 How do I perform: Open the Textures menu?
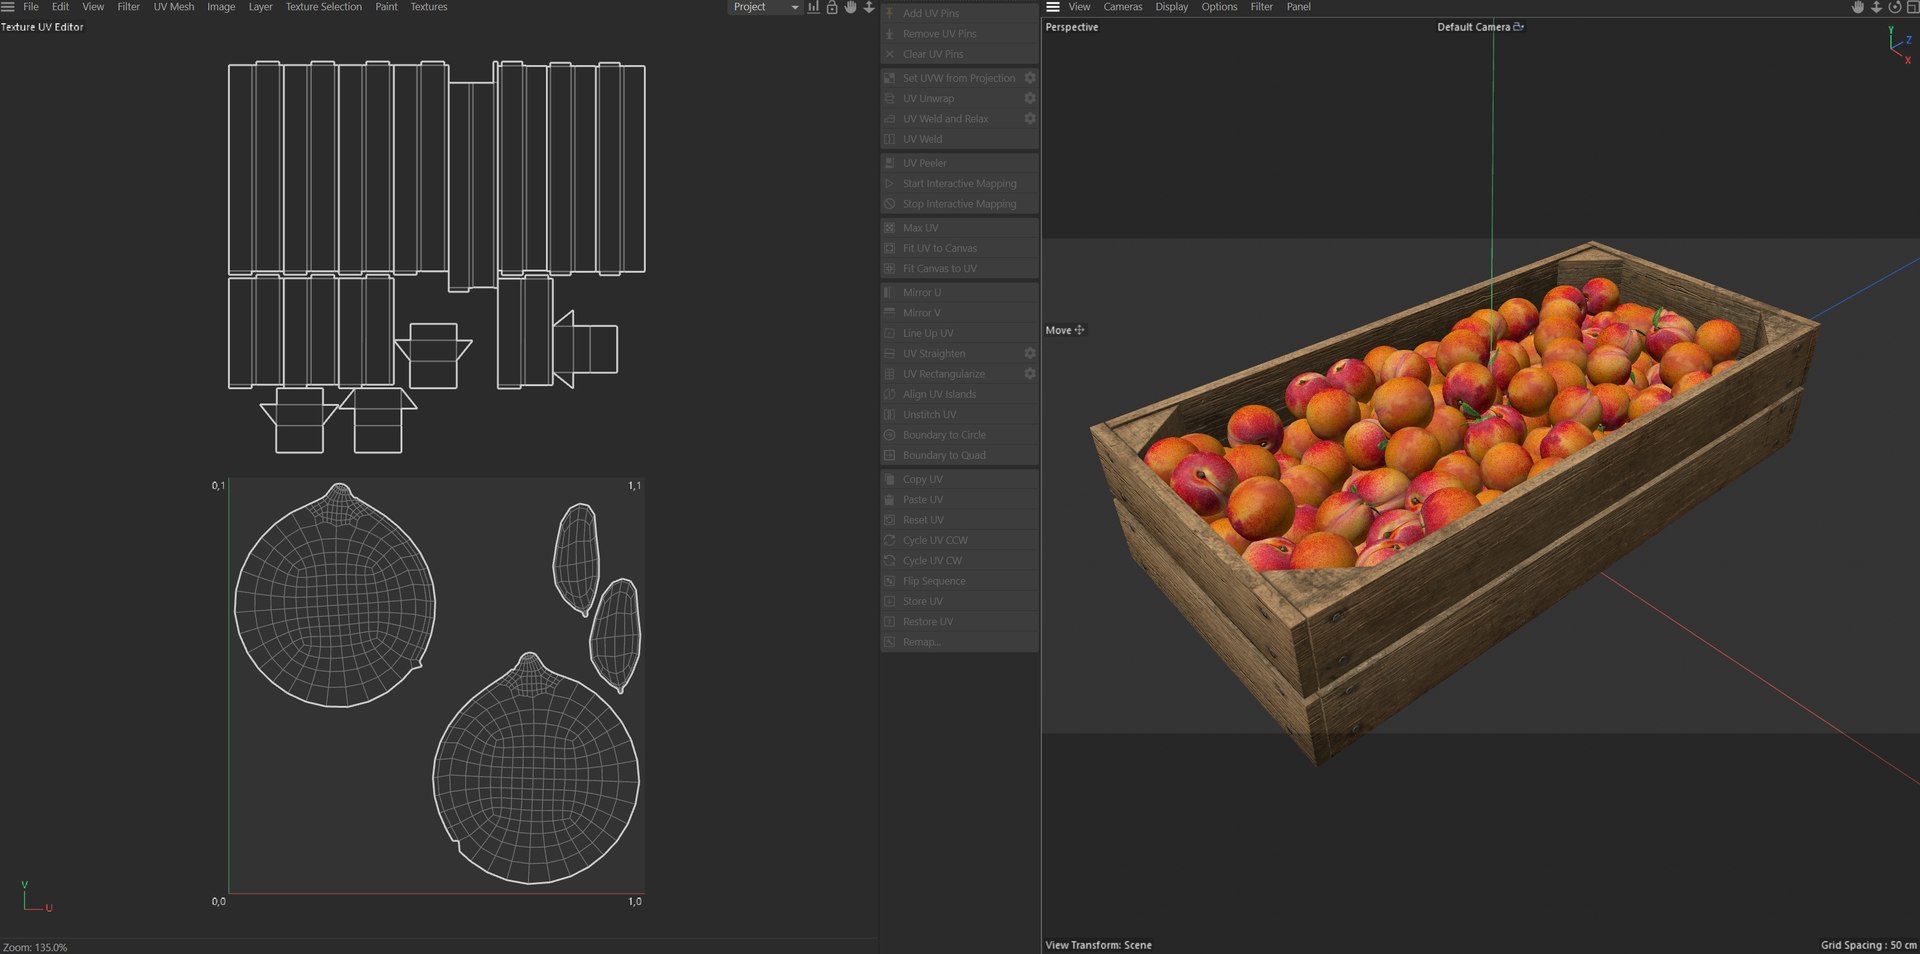[429, 7]
